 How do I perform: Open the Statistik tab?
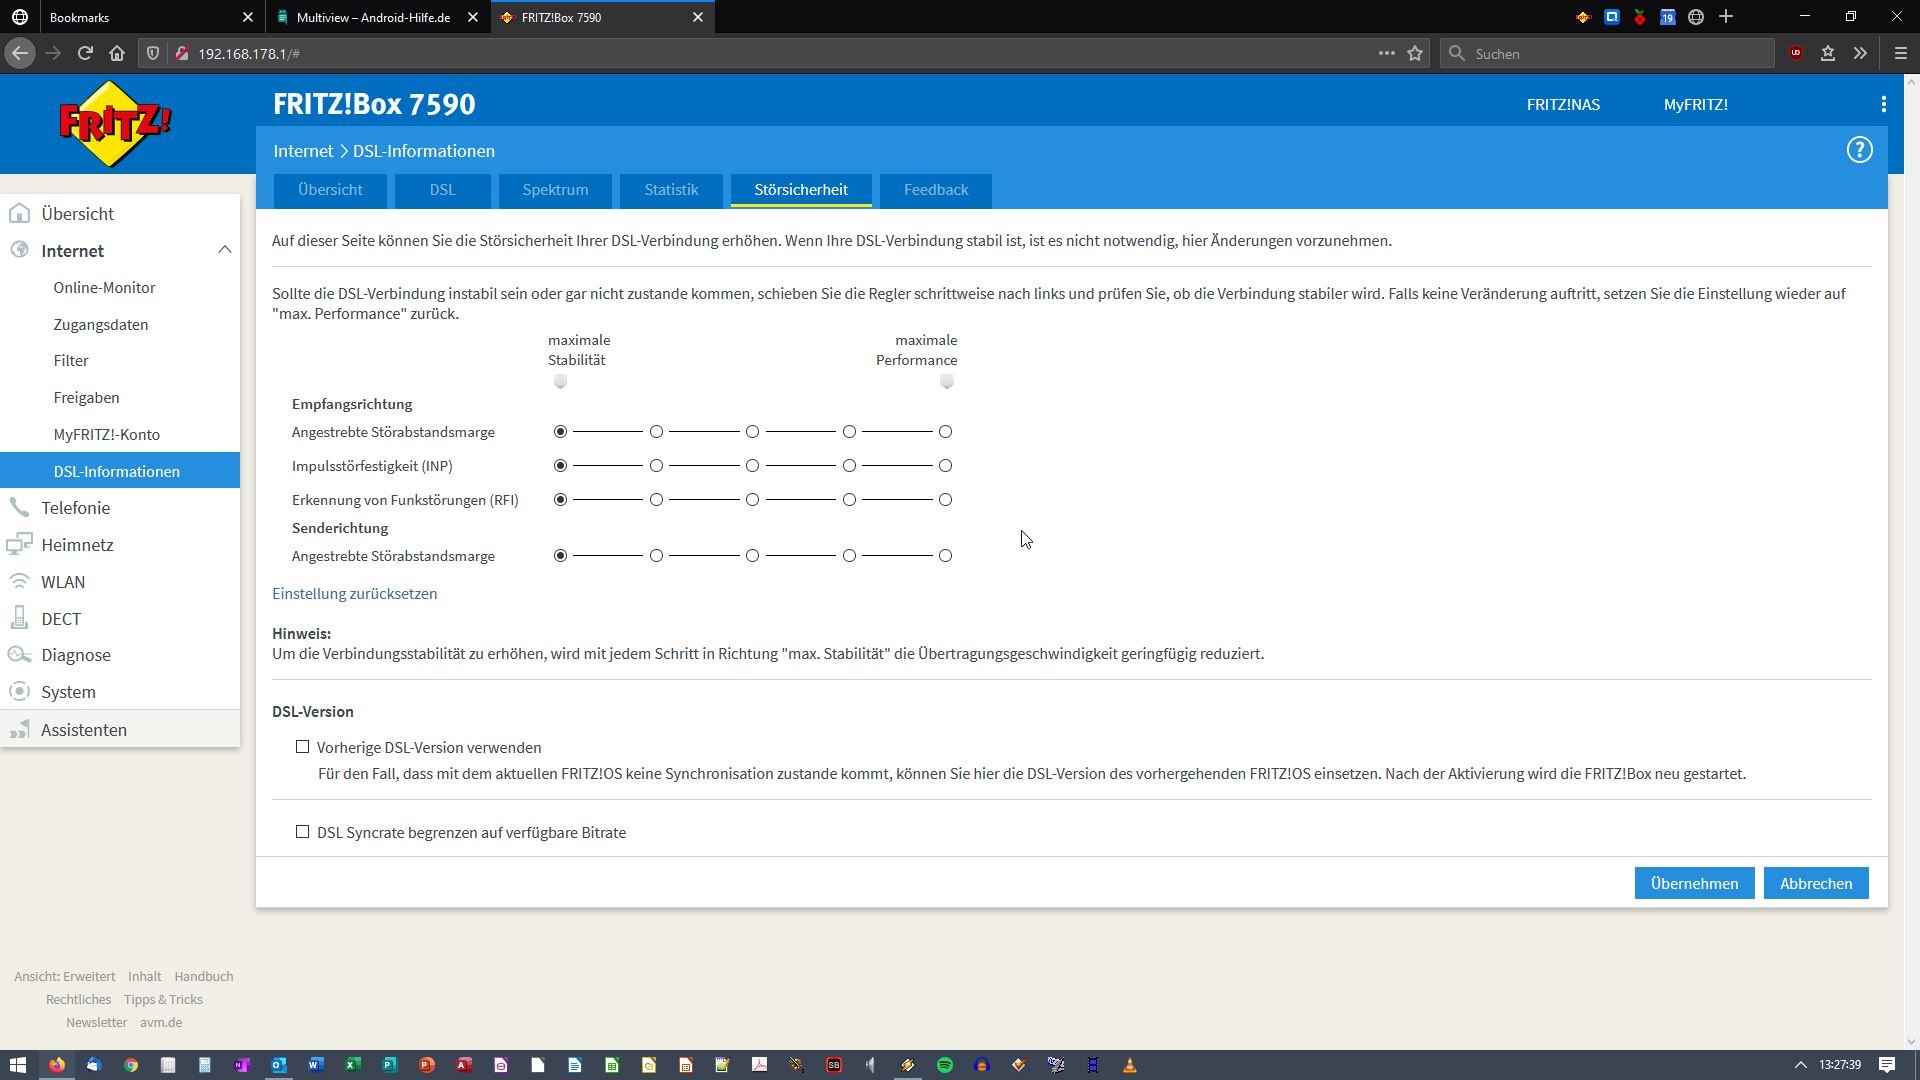point(671,190)
